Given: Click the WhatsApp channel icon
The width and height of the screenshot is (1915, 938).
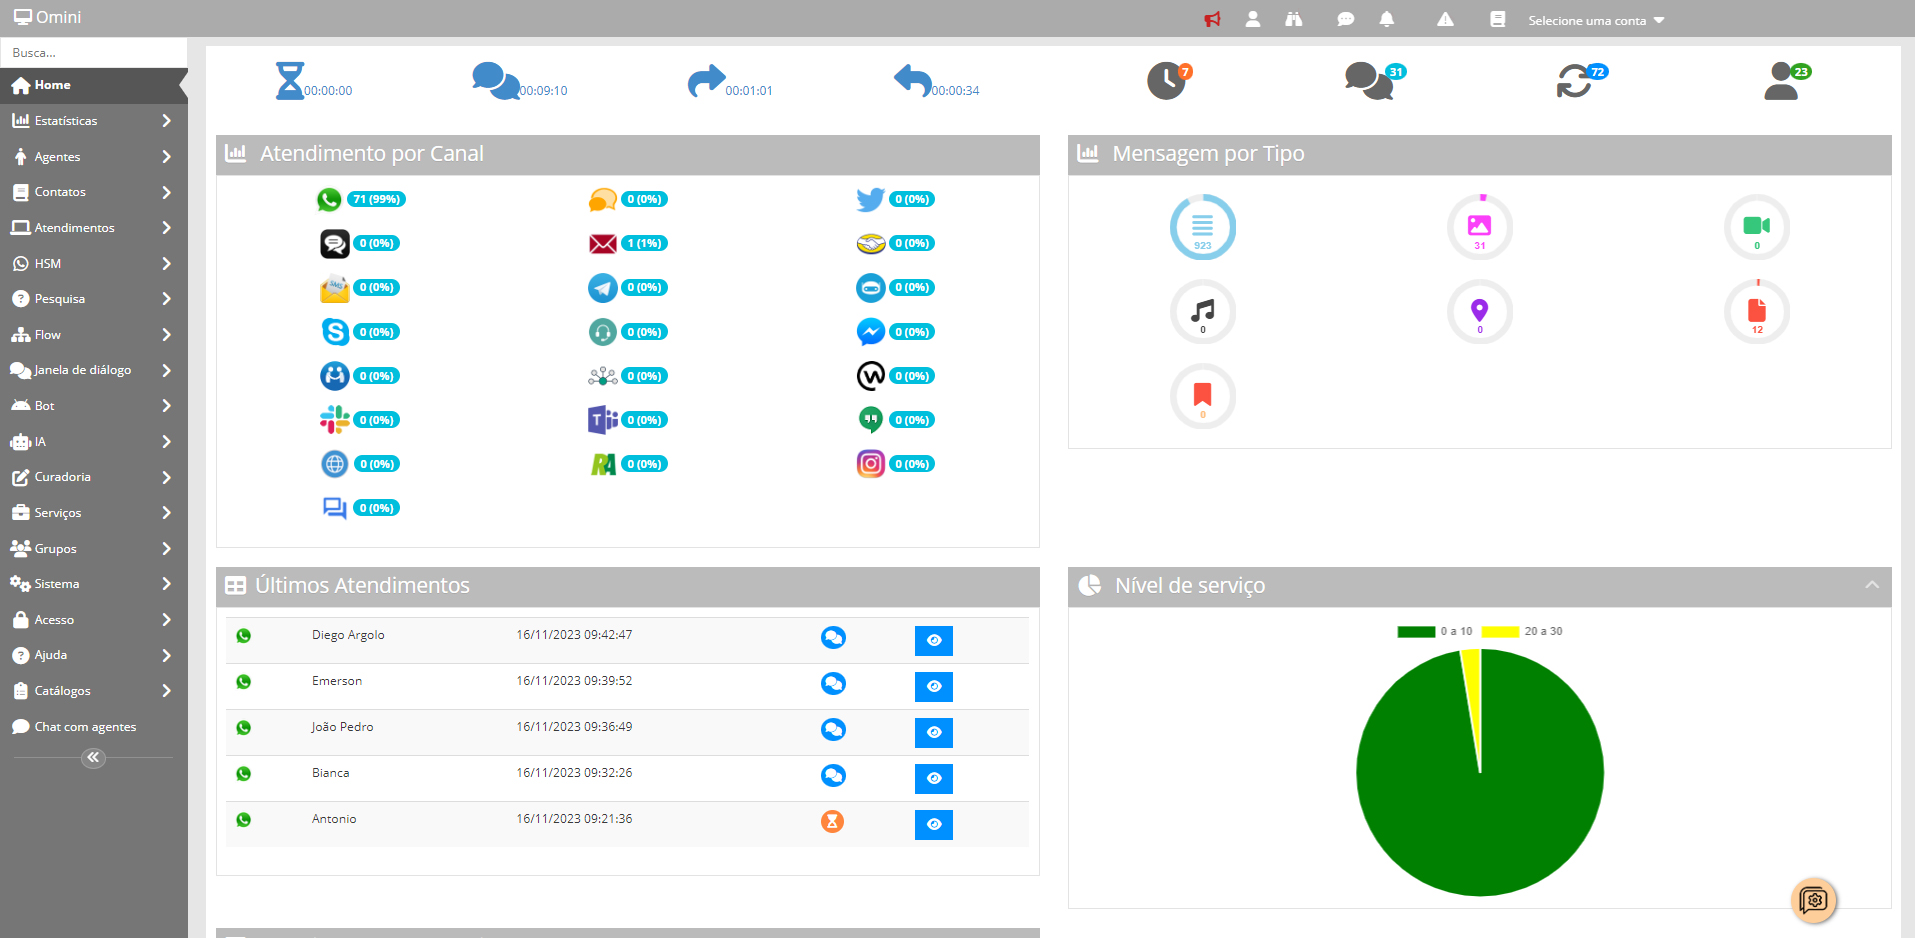Looking at the screenshot, I should 329,200.
